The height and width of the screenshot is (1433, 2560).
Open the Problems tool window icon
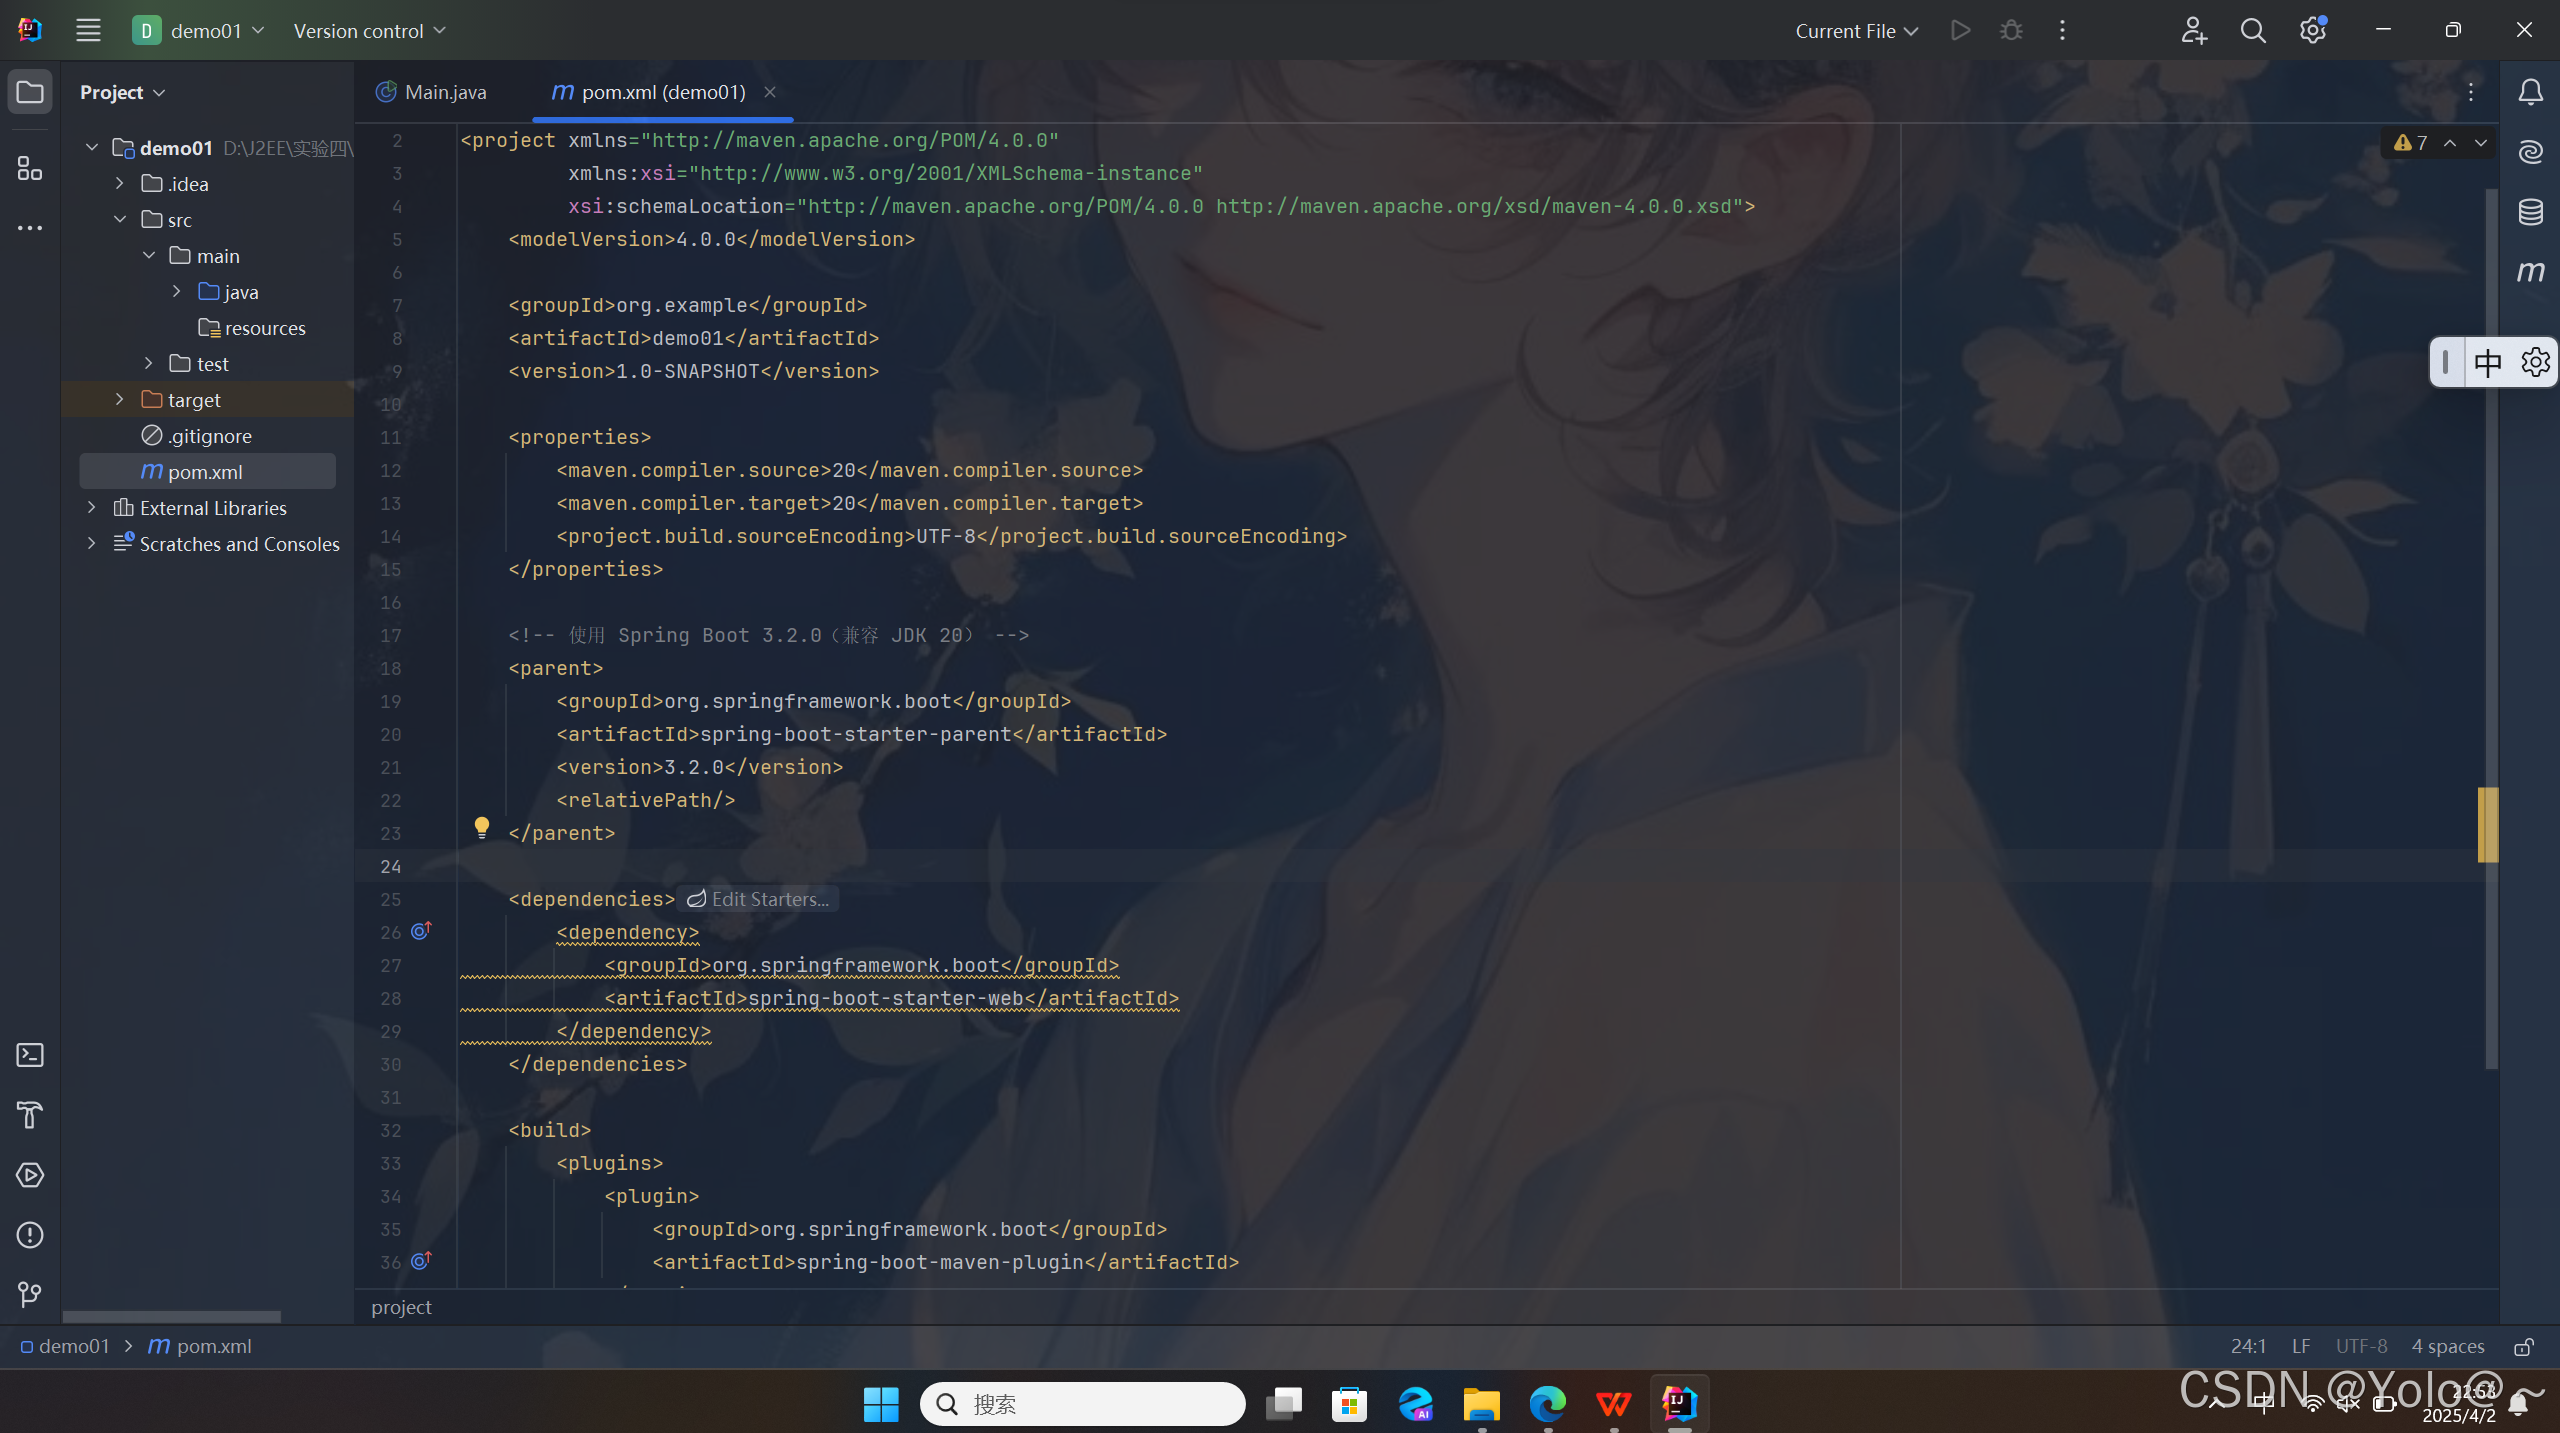click(x=30, y=1235)
